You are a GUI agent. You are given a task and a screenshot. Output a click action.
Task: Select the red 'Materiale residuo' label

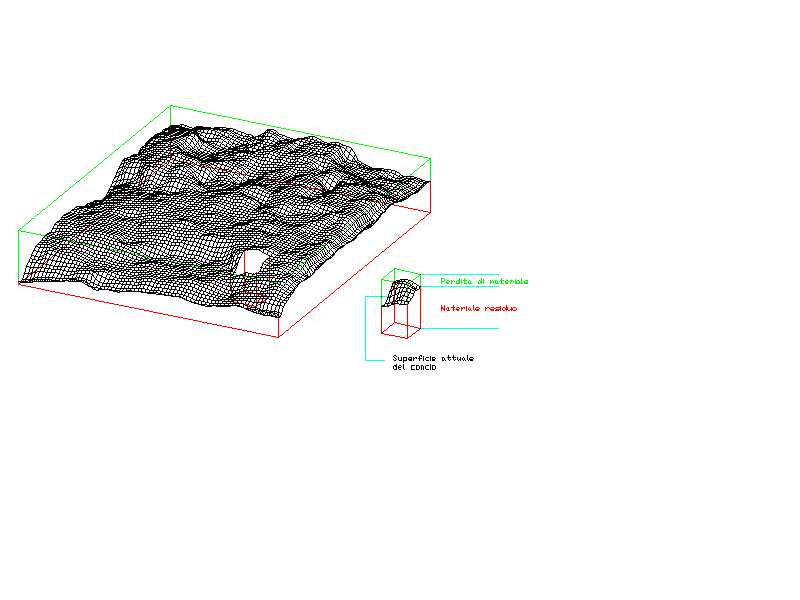tap(478, 308)
